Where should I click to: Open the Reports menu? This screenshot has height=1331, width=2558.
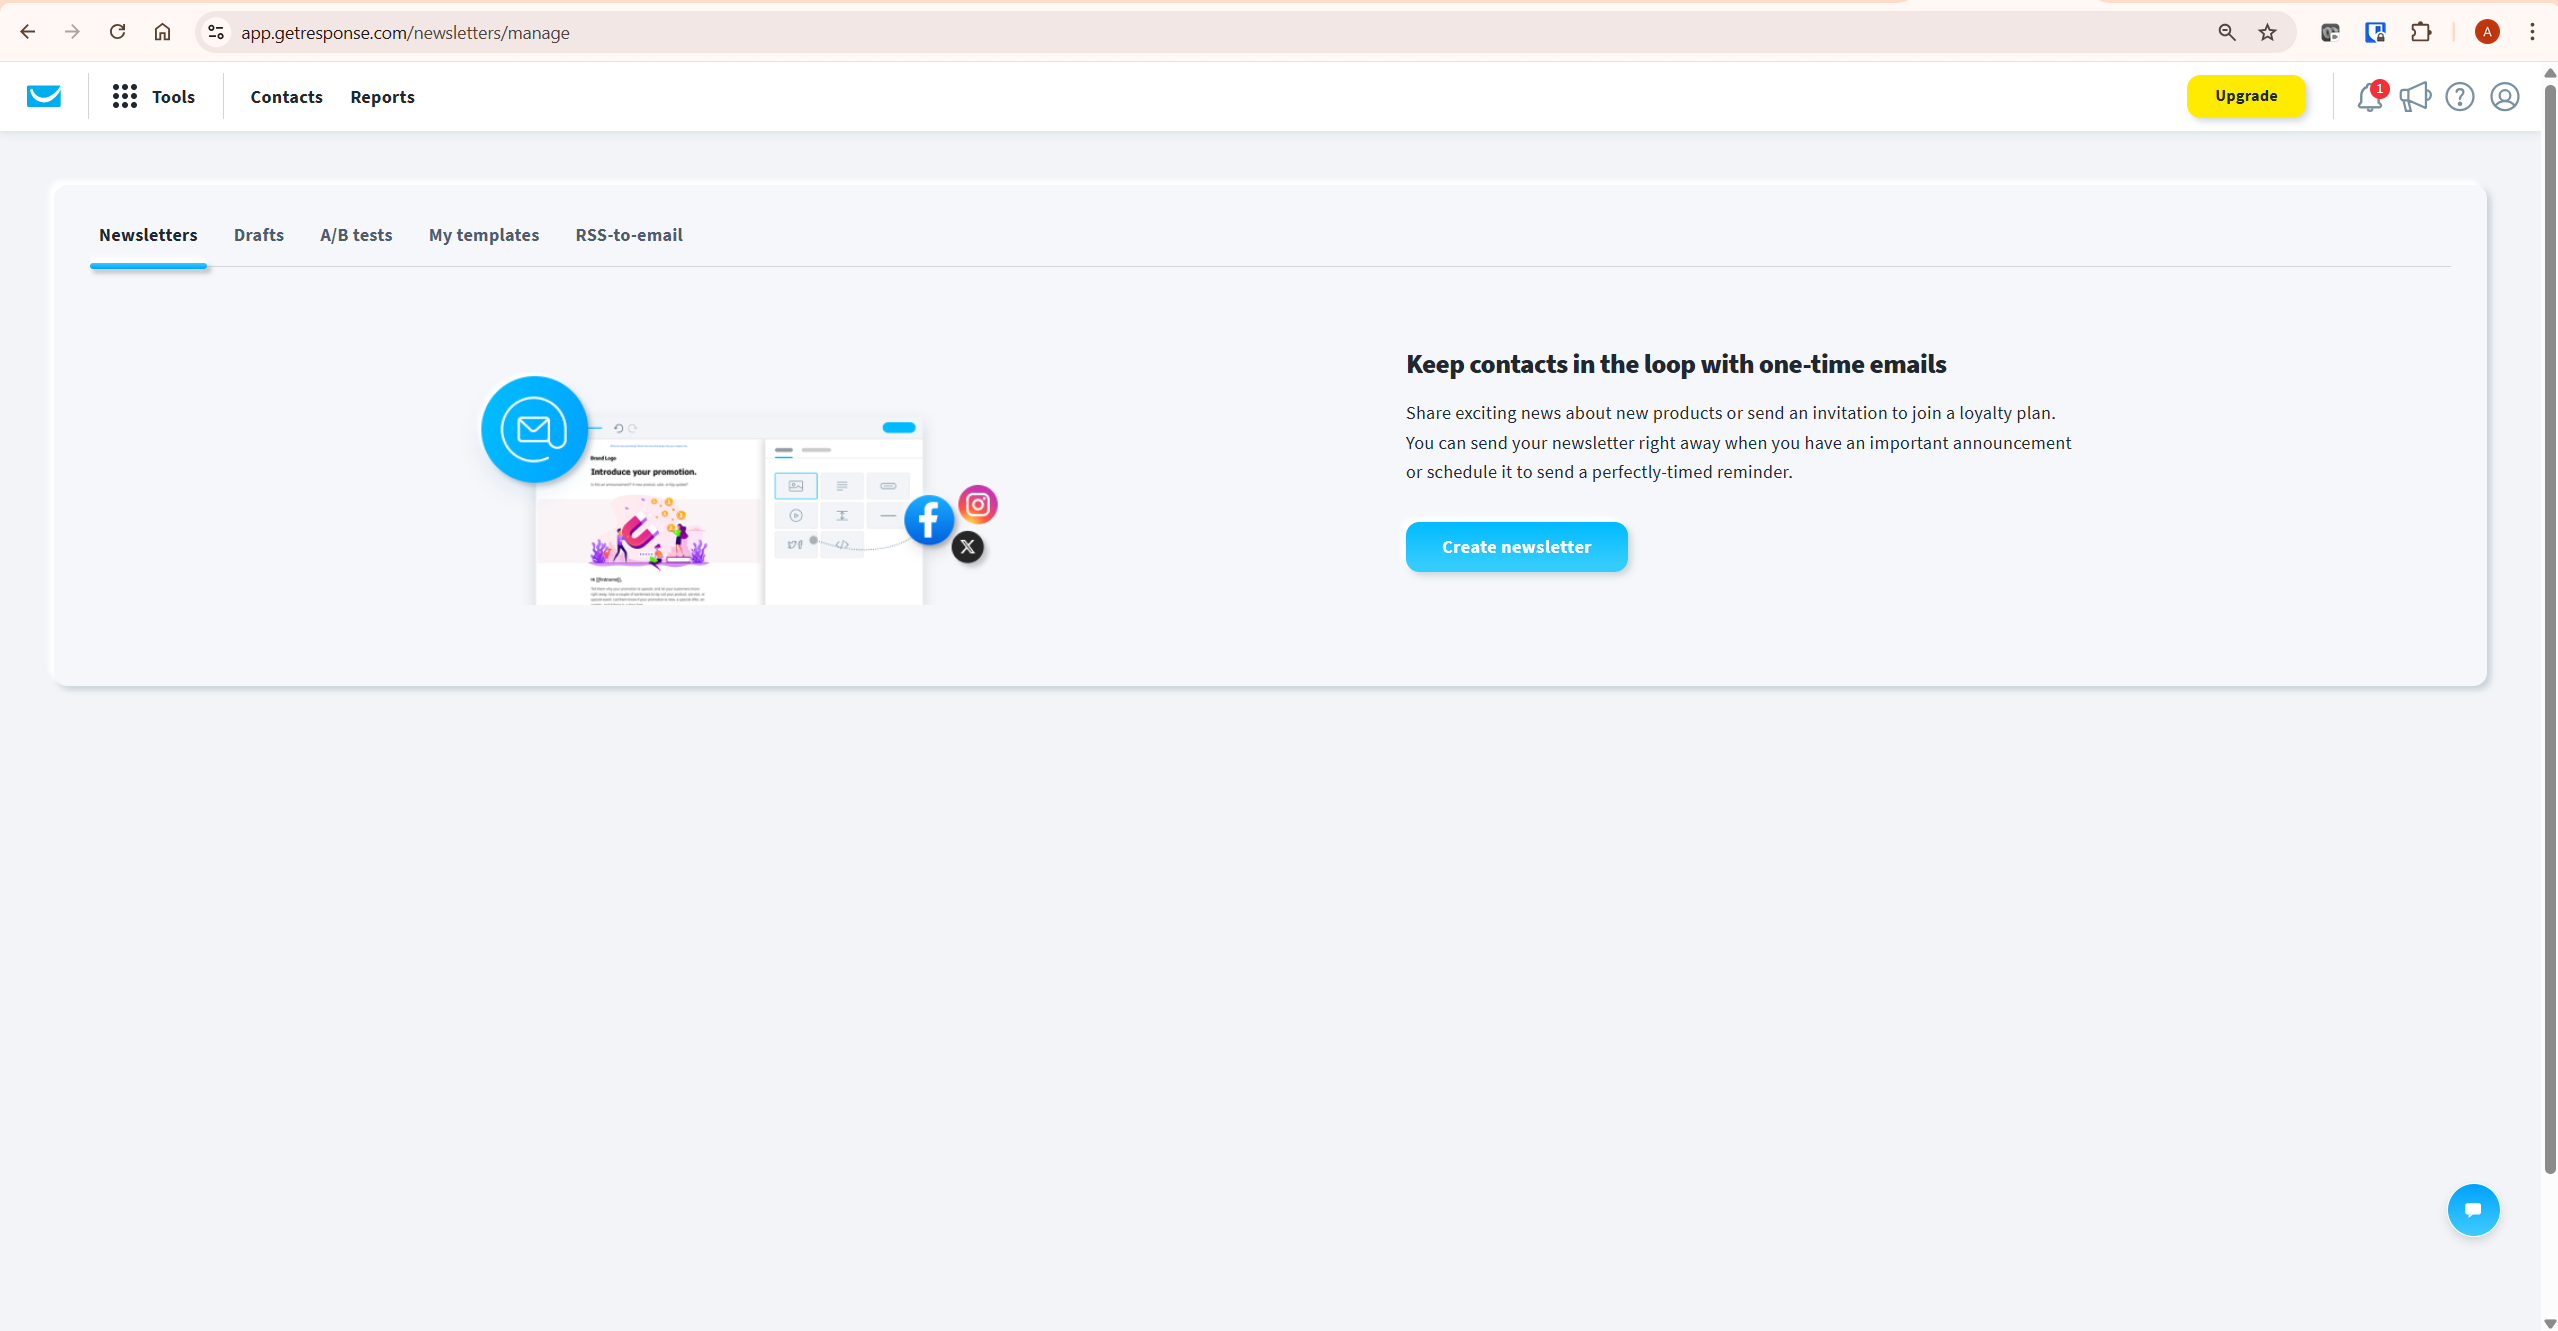[x=382, y=96]
